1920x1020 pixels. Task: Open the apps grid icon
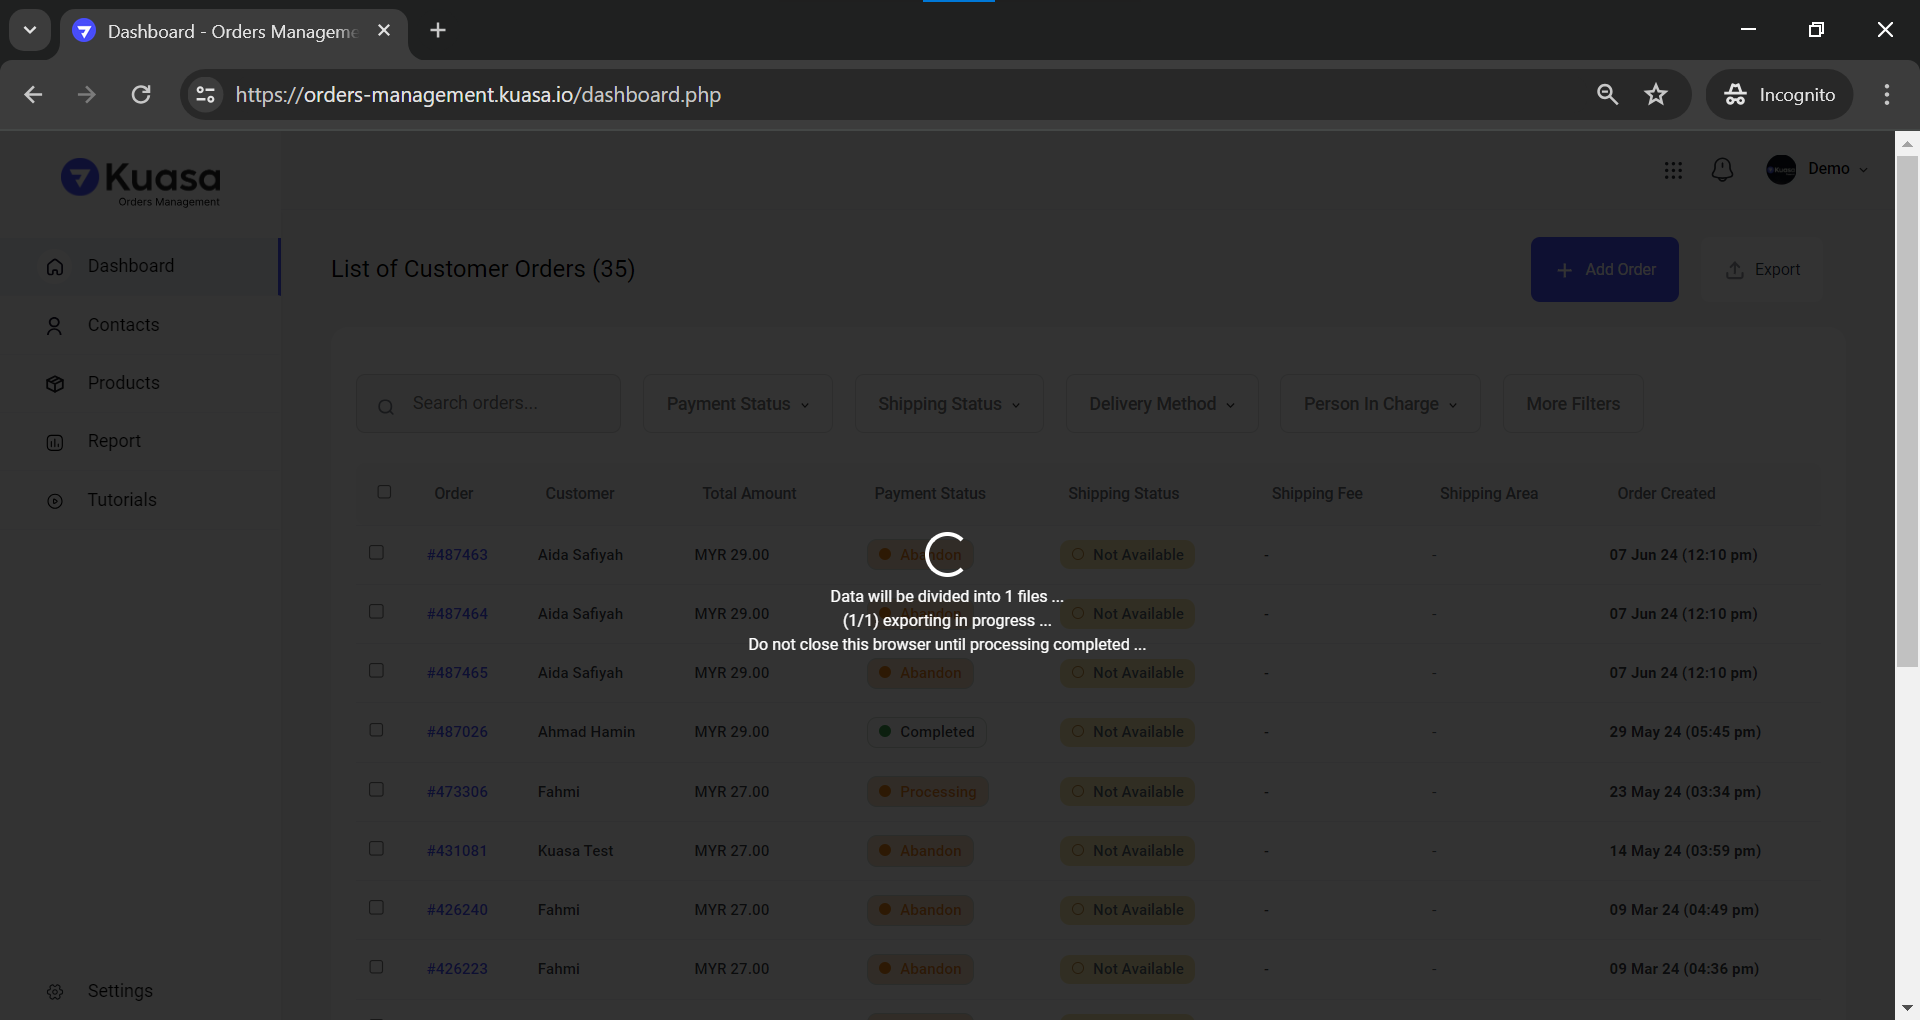click(1673, 170)
